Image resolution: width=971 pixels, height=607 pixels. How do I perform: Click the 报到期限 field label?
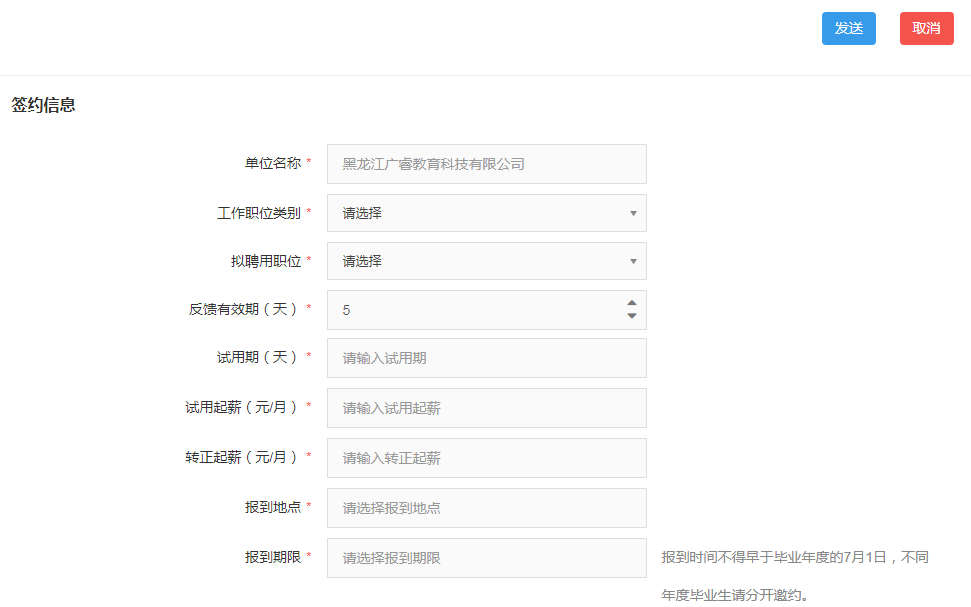coord(272,557)
